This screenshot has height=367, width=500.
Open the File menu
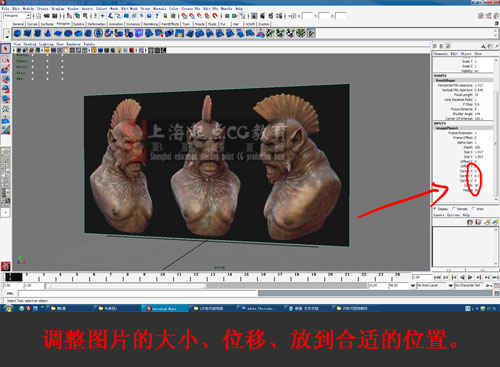click(x=6, y=8)
